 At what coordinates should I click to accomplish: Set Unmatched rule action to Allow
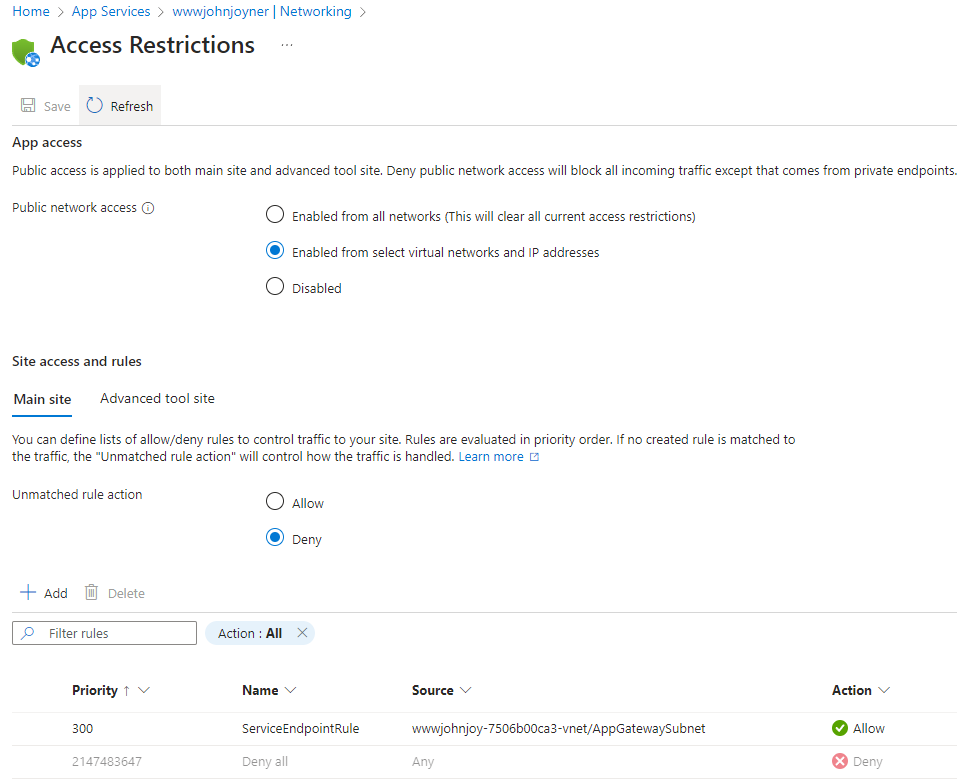point(275,502)
